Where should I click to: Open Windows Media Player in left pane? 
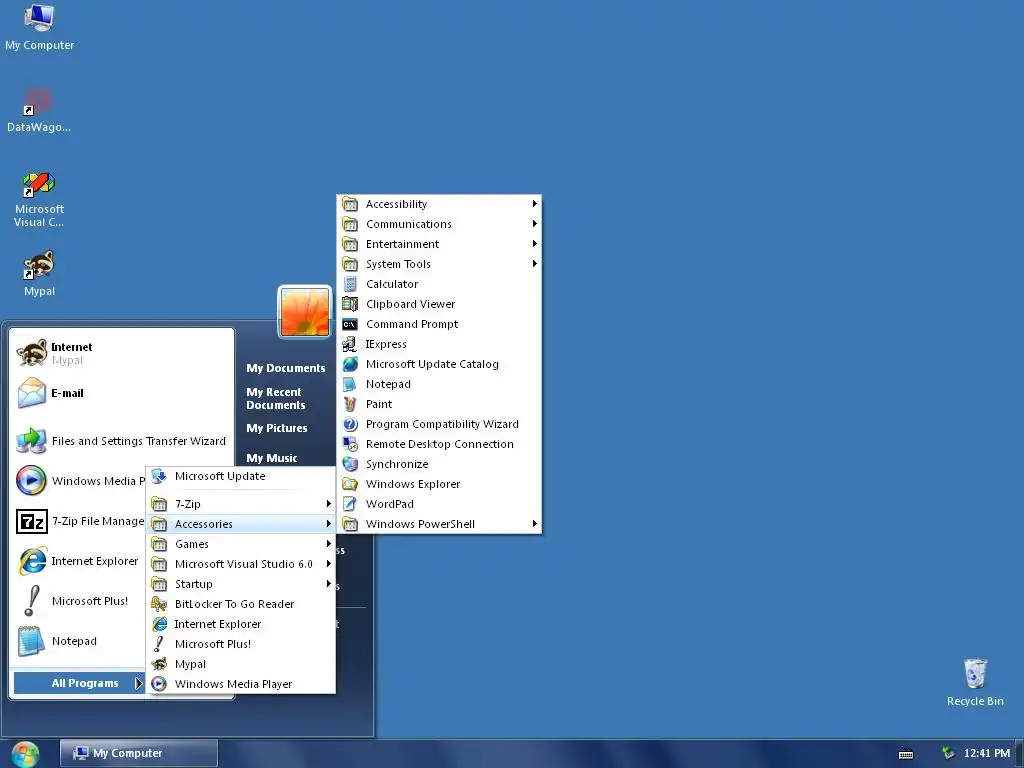80,481
